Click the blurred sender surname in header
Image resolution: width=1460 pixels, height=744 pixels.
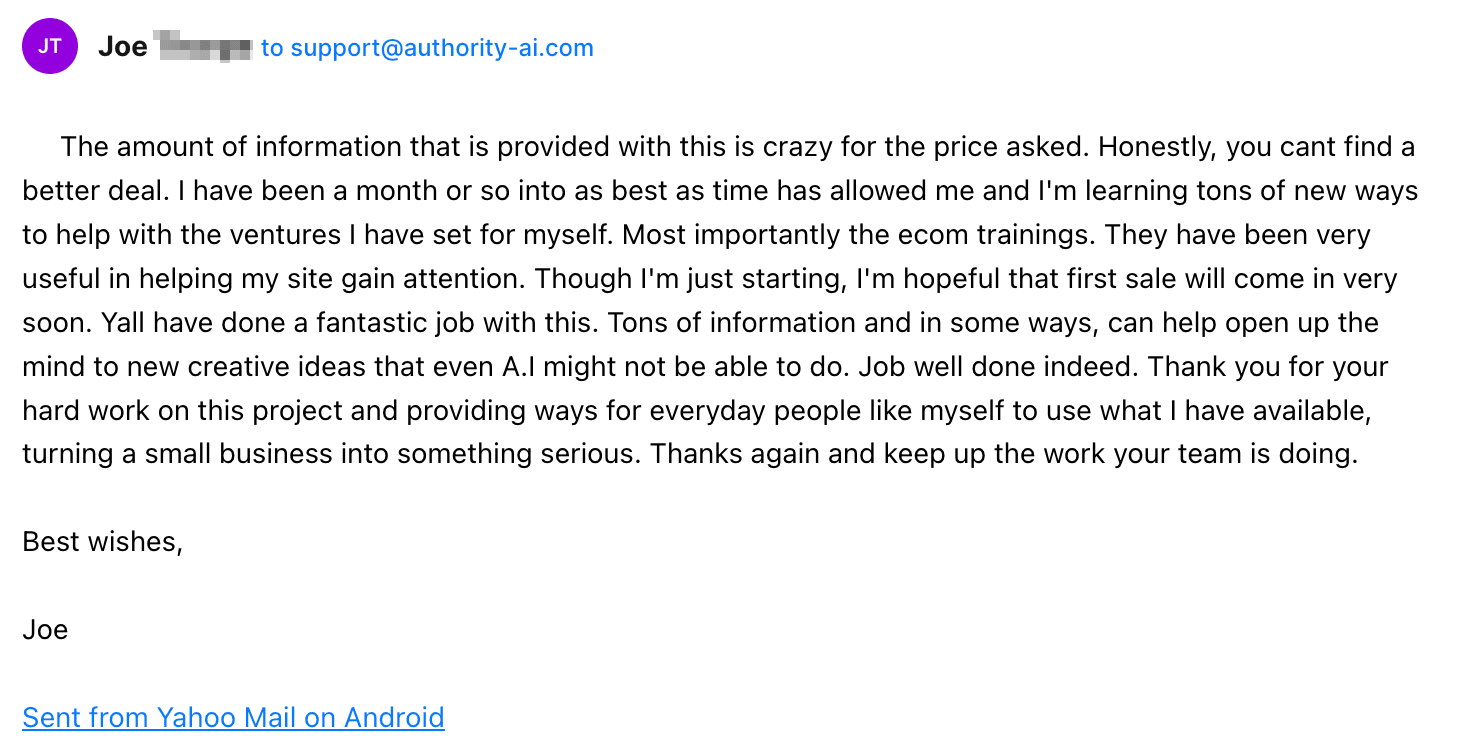click(204, 46)
